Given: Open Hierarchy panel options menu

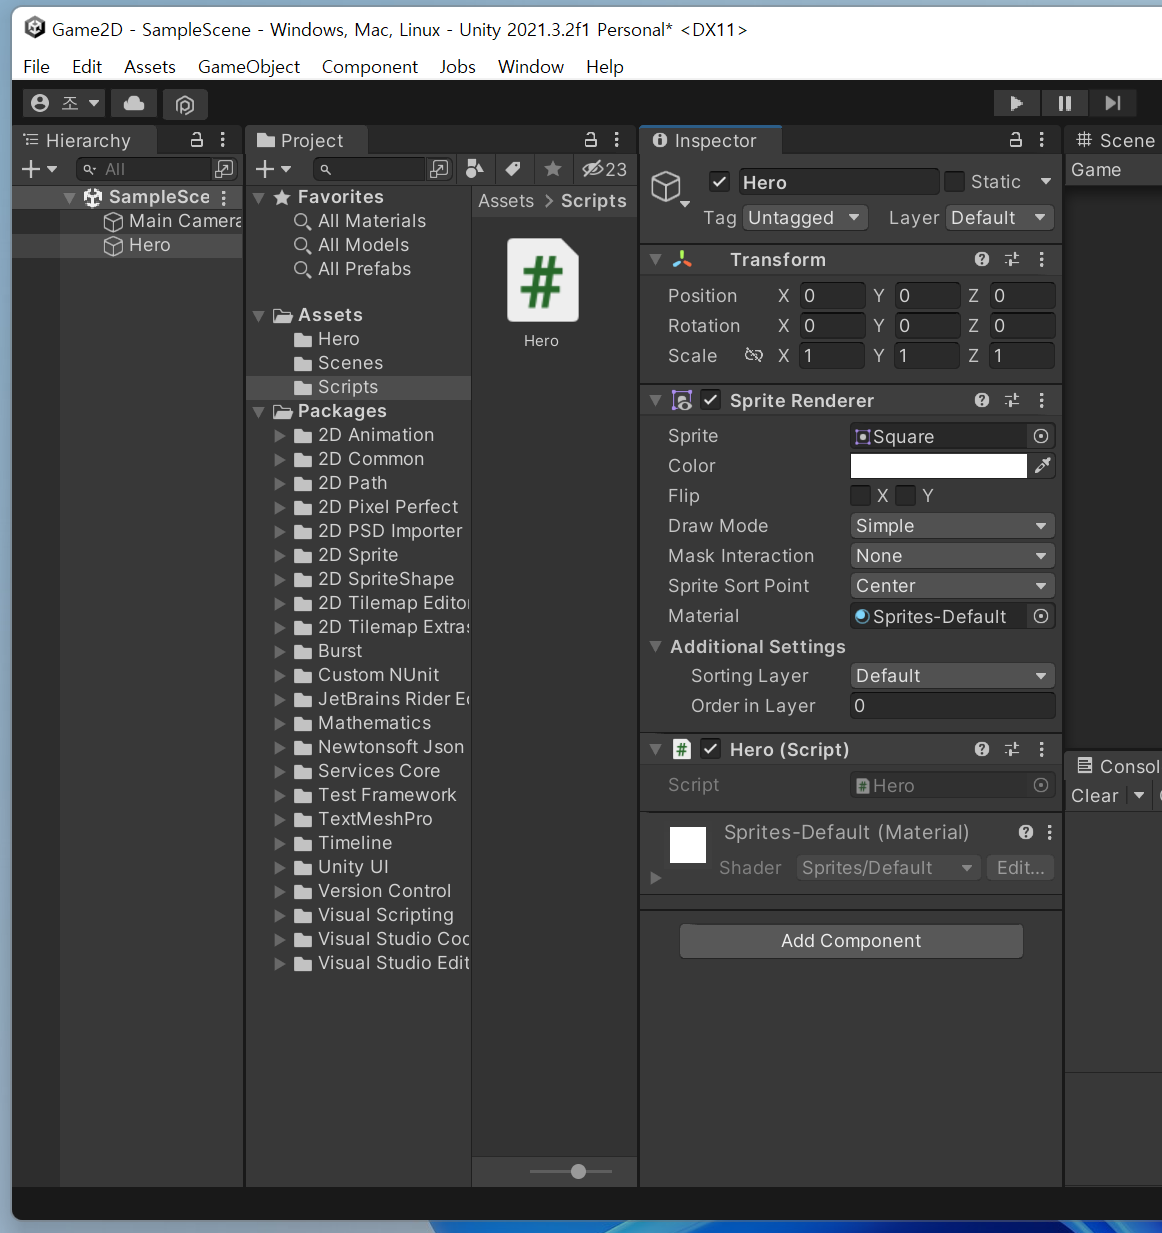Looking at the screenshot, I should point(223,140).
